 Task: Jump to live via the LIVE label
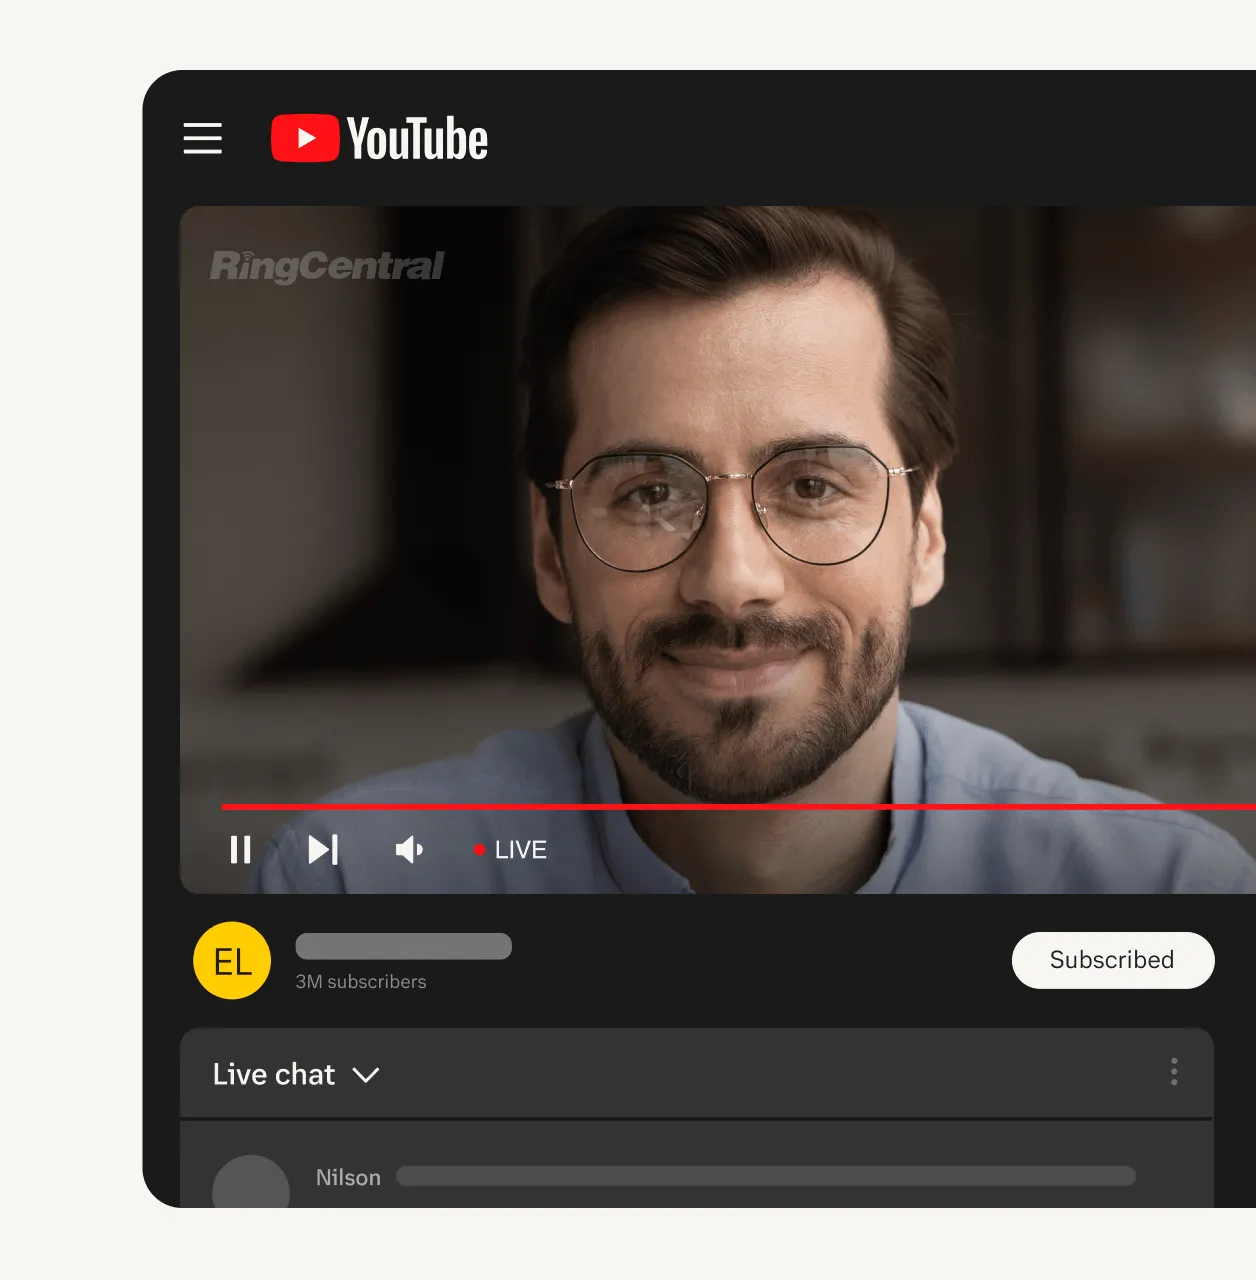point(521,850)
